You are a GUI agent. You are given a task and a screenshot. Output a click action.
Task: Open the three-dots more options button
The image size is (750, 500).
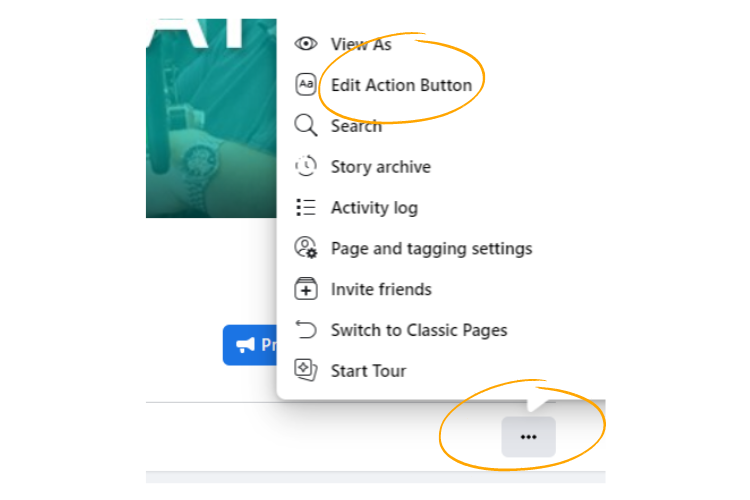[x=528, y=436]
